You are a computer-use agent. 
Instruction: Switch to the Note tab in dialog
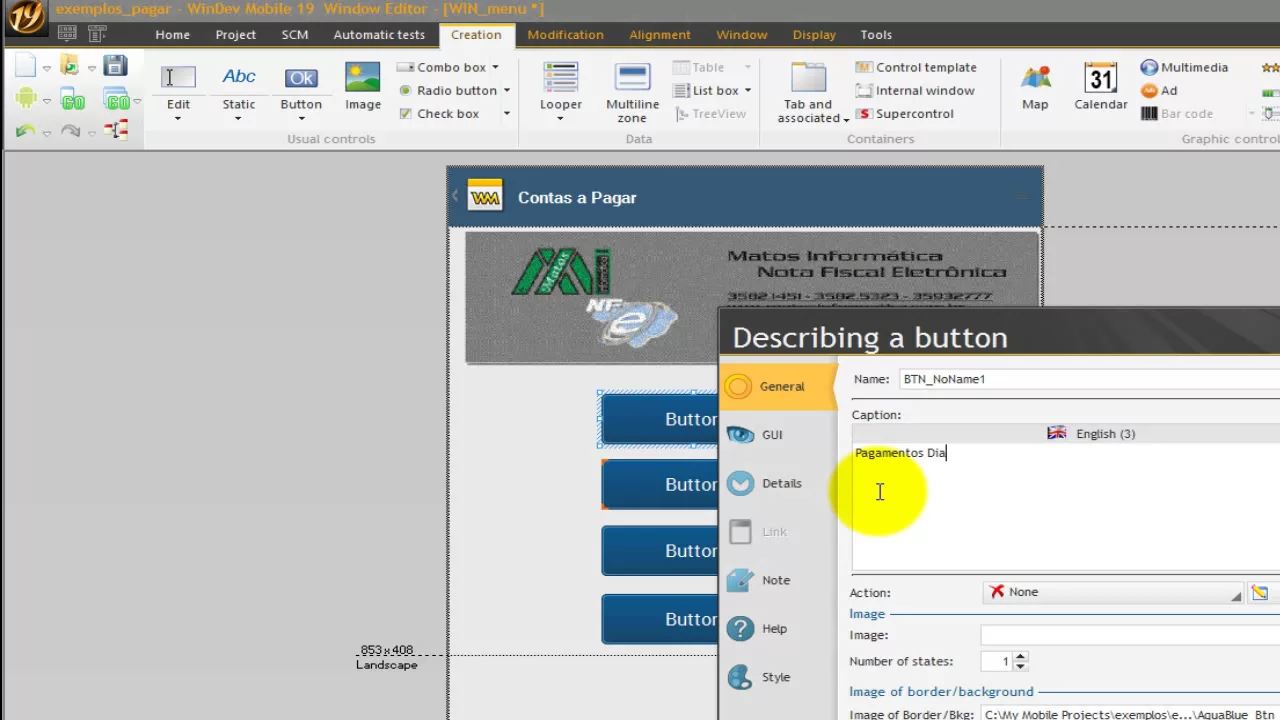click(776, 580)
